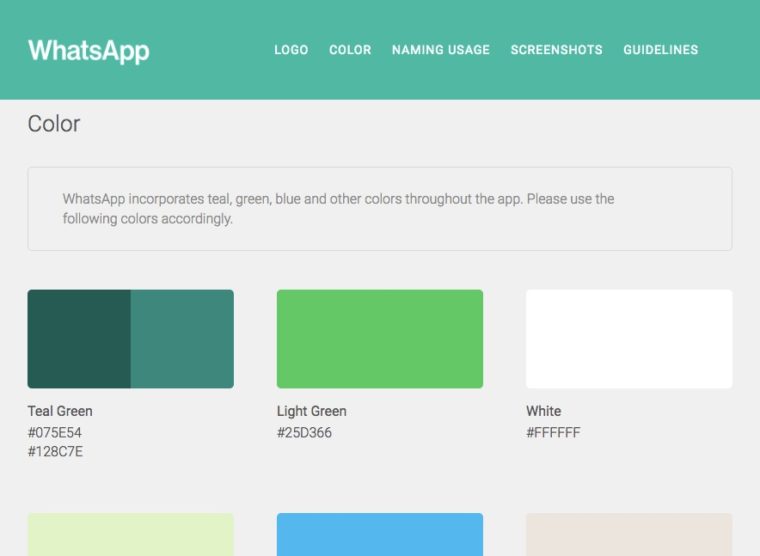Select the dark teal #075E54 swatch half

(x=79, y=339)
